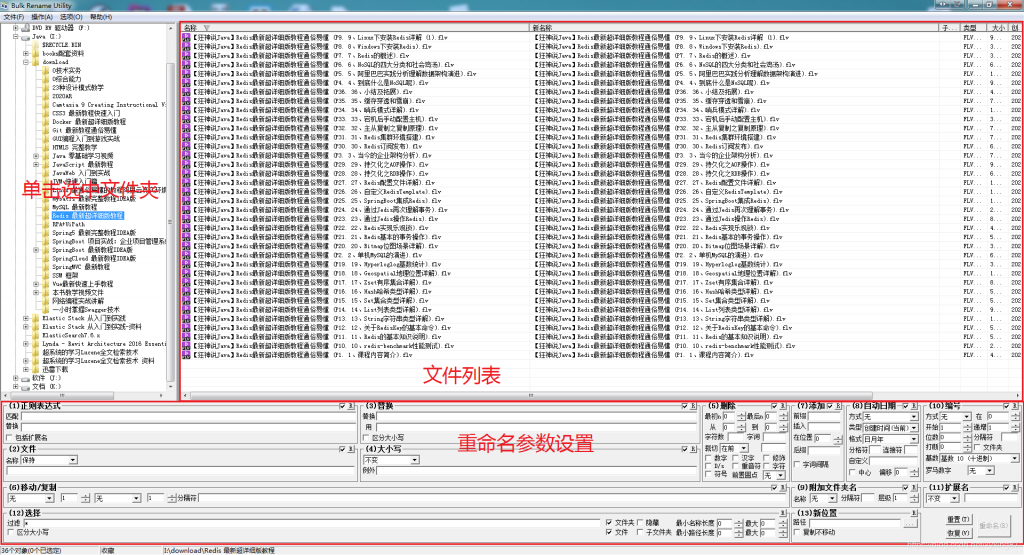Click the 重置(T) button

click(x=958, y=520)
